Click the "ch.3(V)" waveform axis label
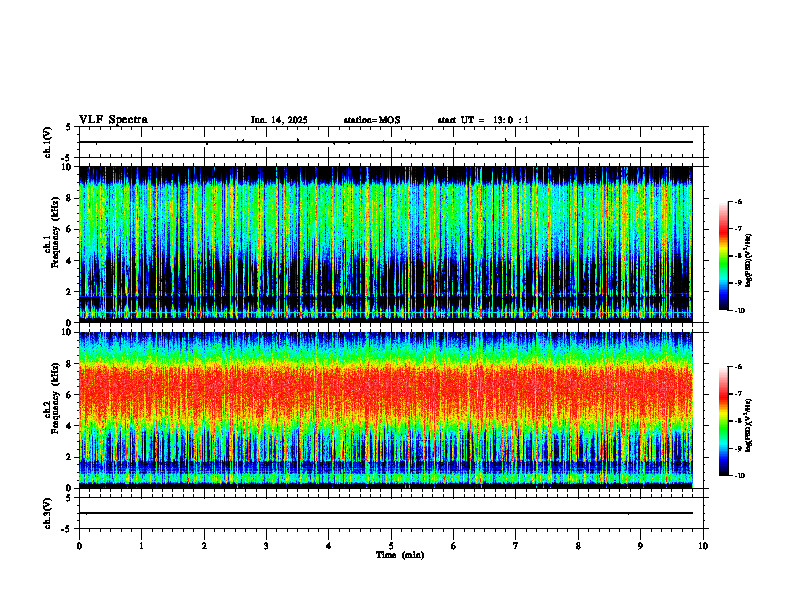Viewport: 792px width, 612px height. point(48,514)
